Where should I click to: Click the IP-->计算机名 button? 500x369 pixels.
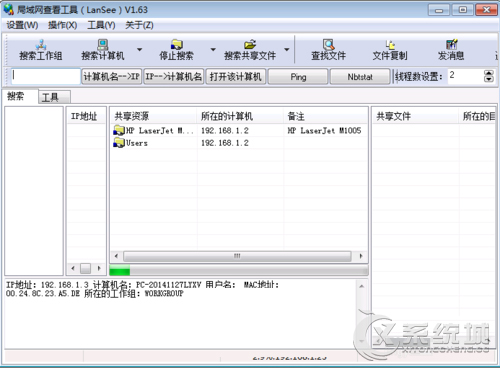tap(174, 77)
